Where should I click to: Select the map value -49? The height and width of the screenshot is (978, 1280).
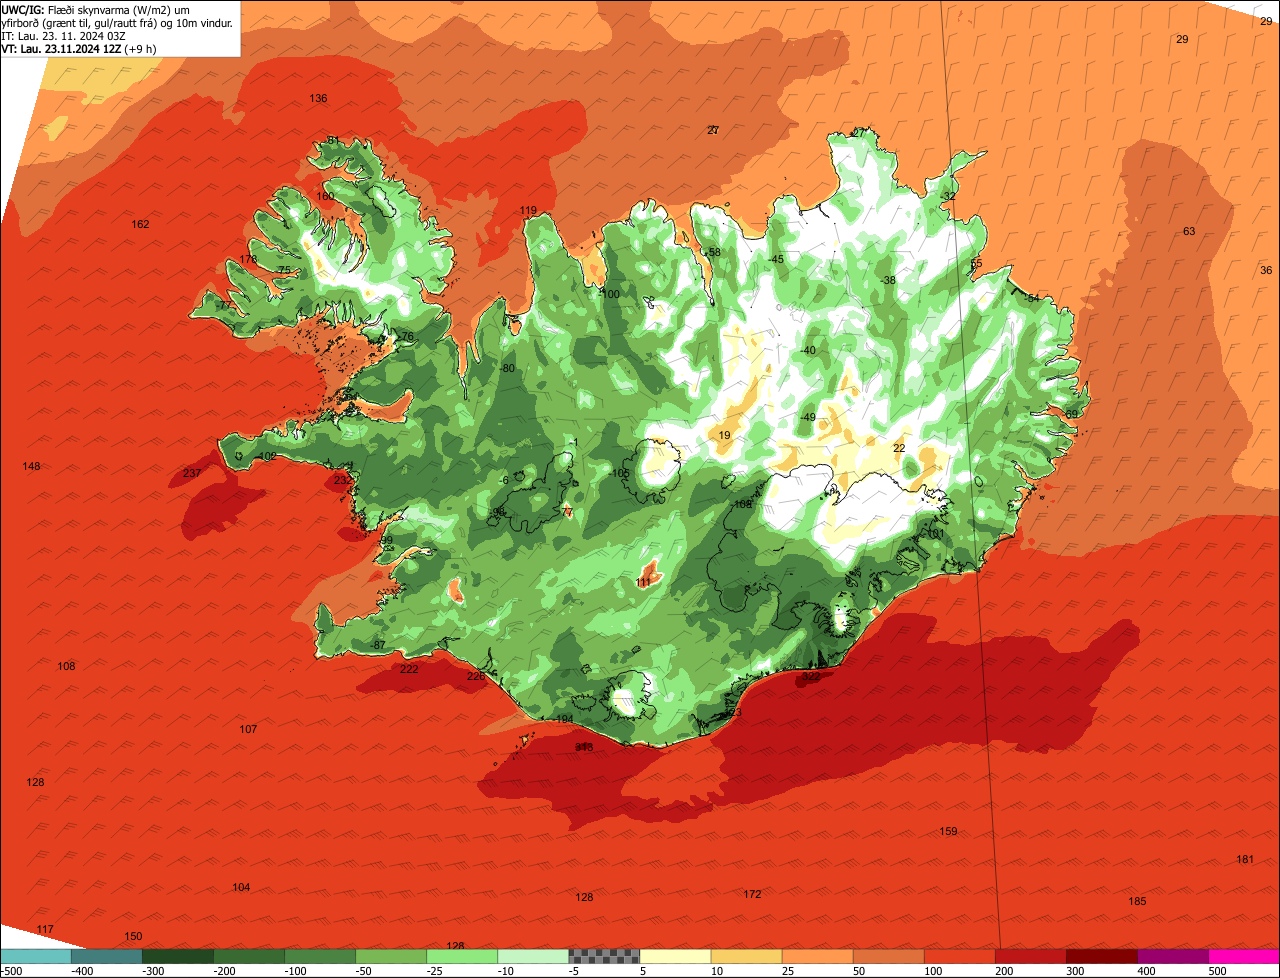[807, 417]
